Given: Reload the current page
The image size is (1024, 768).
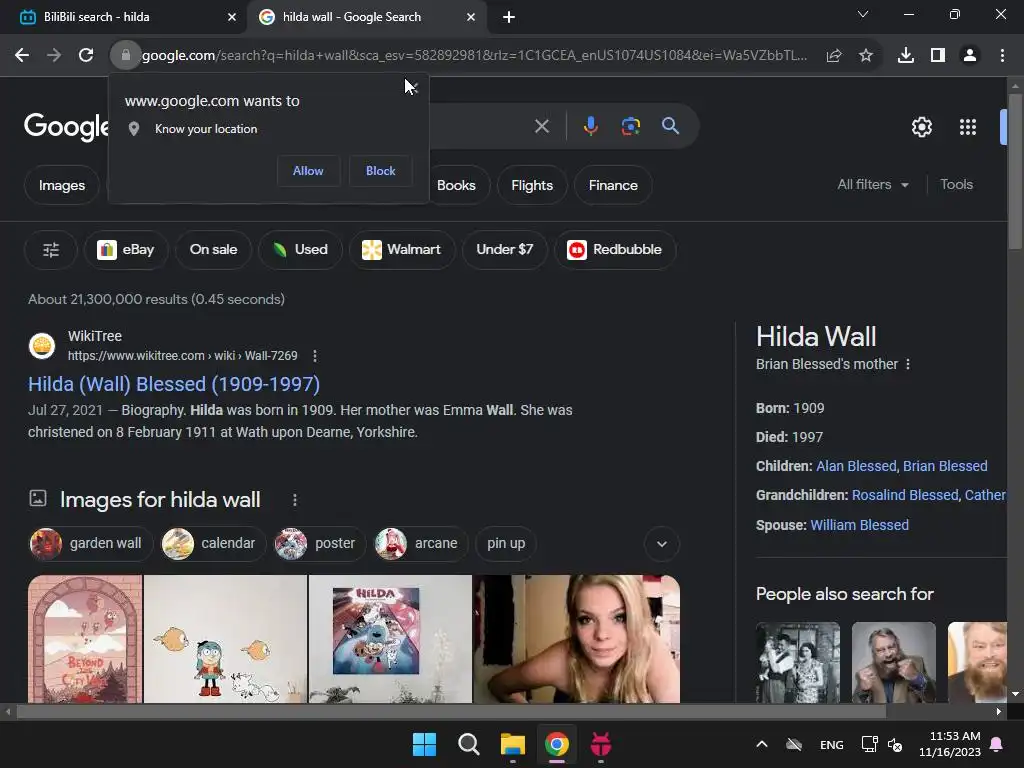Looking at the screenshot, I should coord(86,56).
